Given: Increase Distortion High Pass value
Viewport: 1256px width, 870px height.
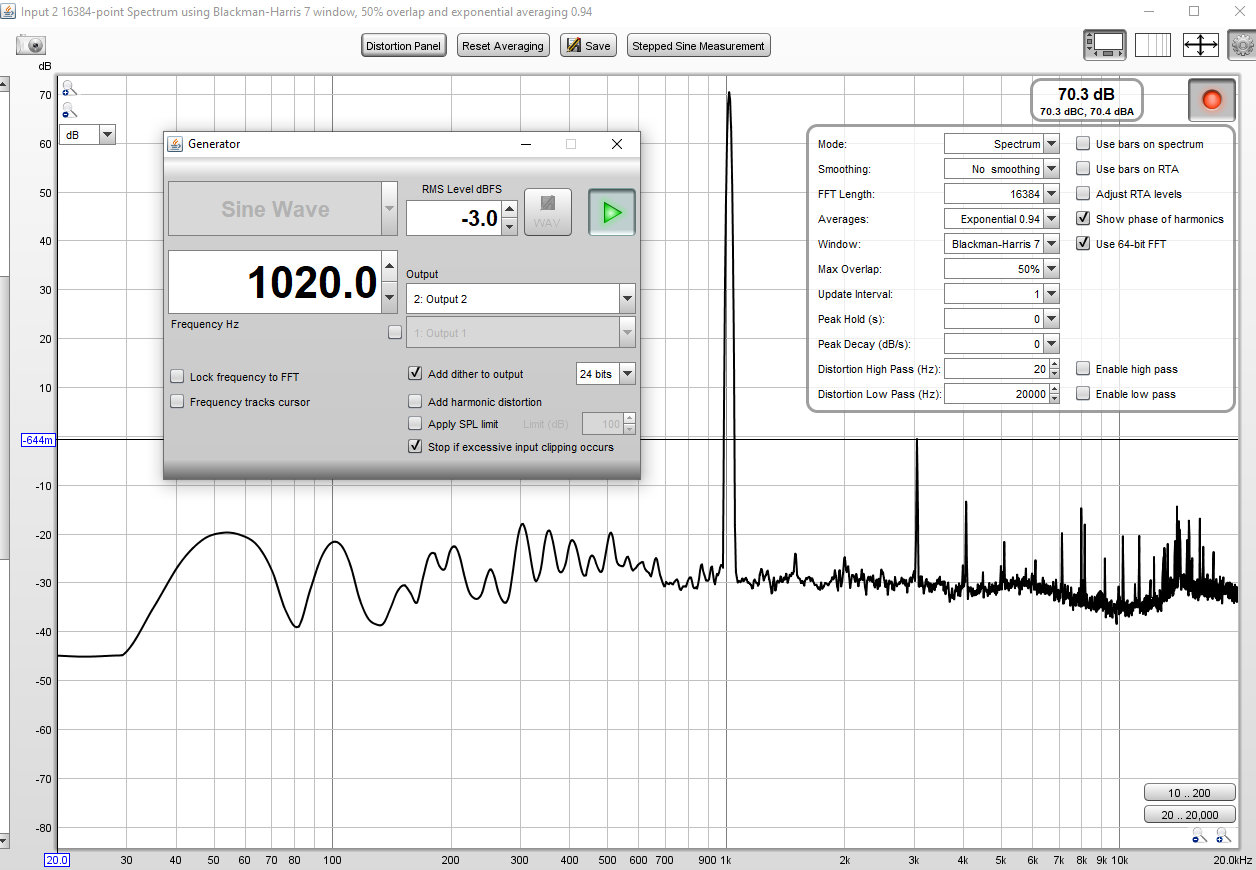Looking at the screenshot, I should pyautogui.click(x=1052, y=365).
